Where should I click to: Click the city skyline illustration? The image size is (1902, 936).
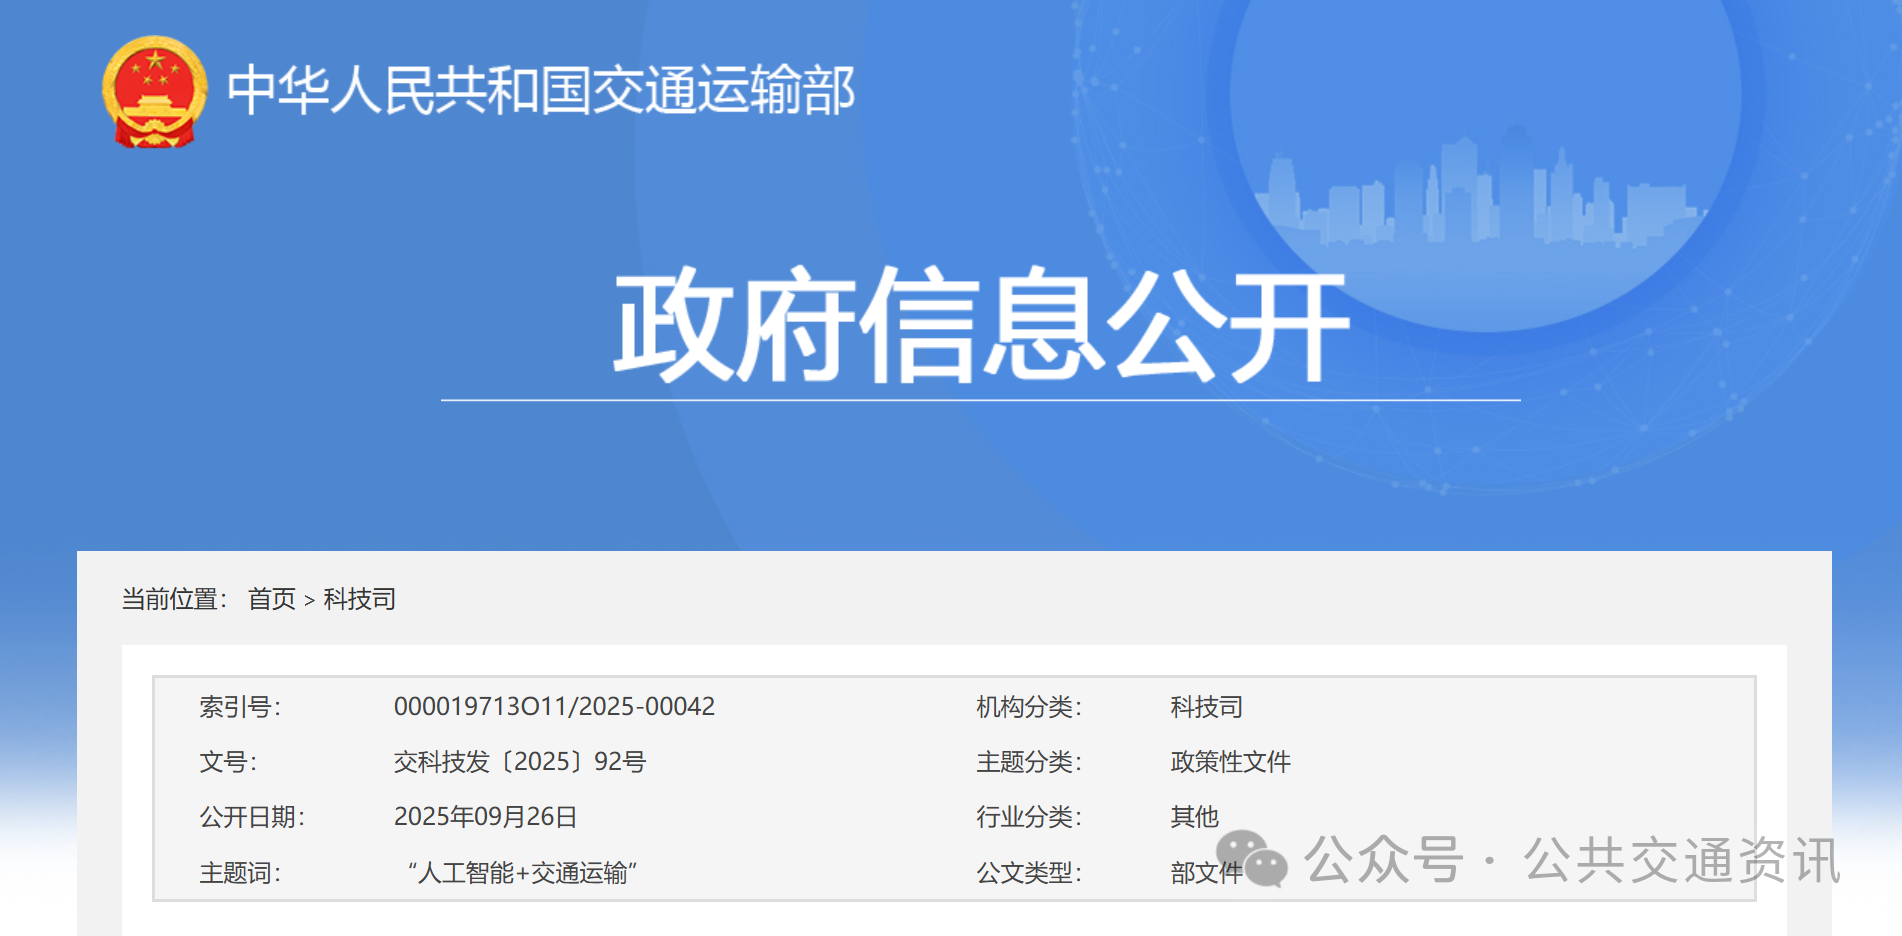click(x=1478, y=195)
